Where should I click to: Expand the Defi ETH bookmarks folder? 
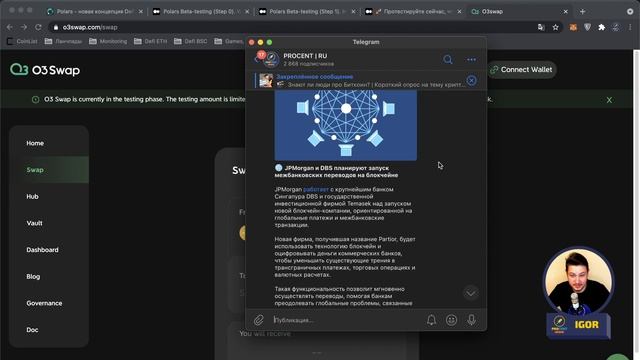pos(151,41)
